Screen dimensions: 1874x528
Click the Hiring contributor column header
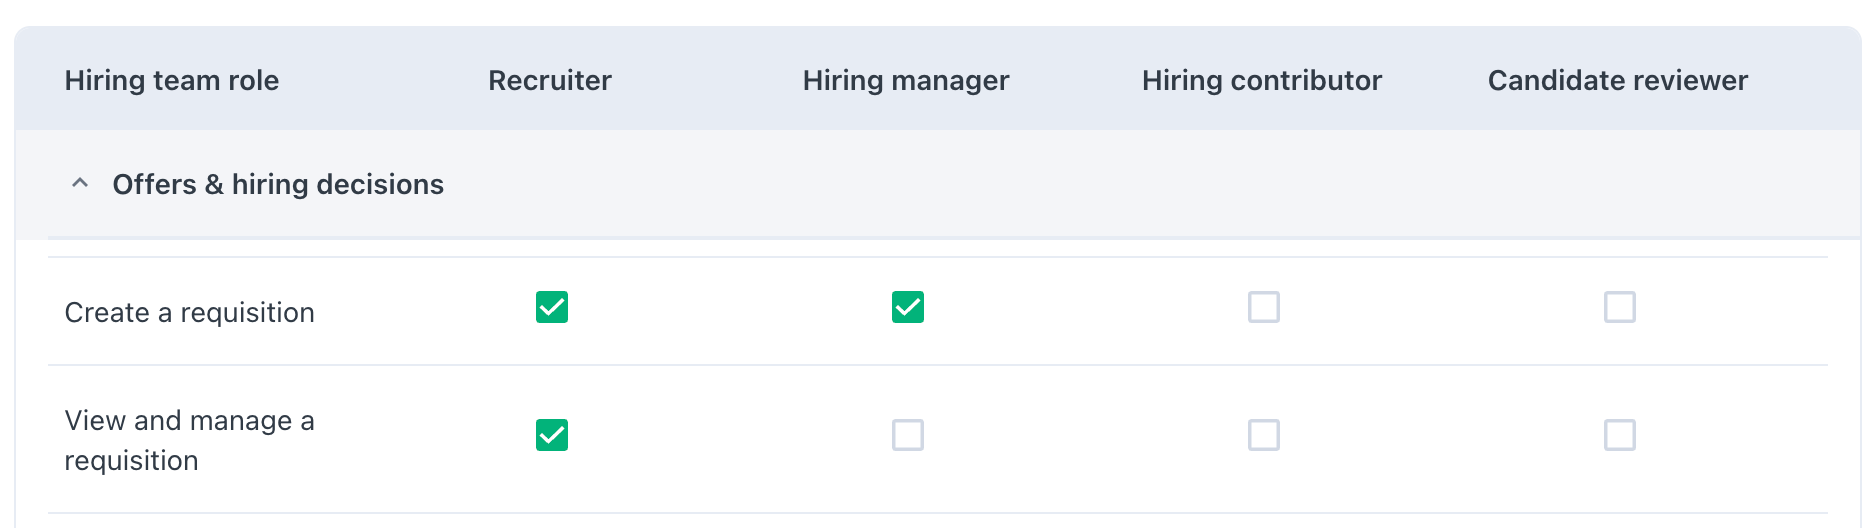pos(1262,80)
